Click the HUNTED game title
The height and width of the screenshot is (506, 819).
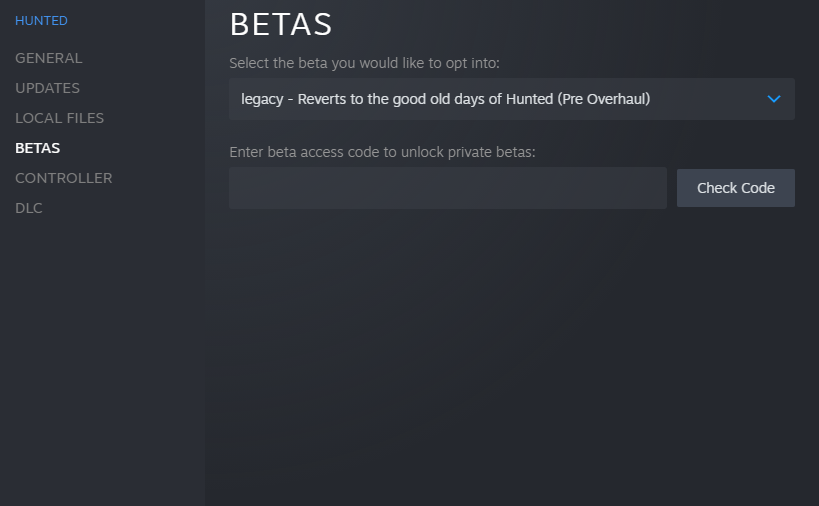click(41, 20)
